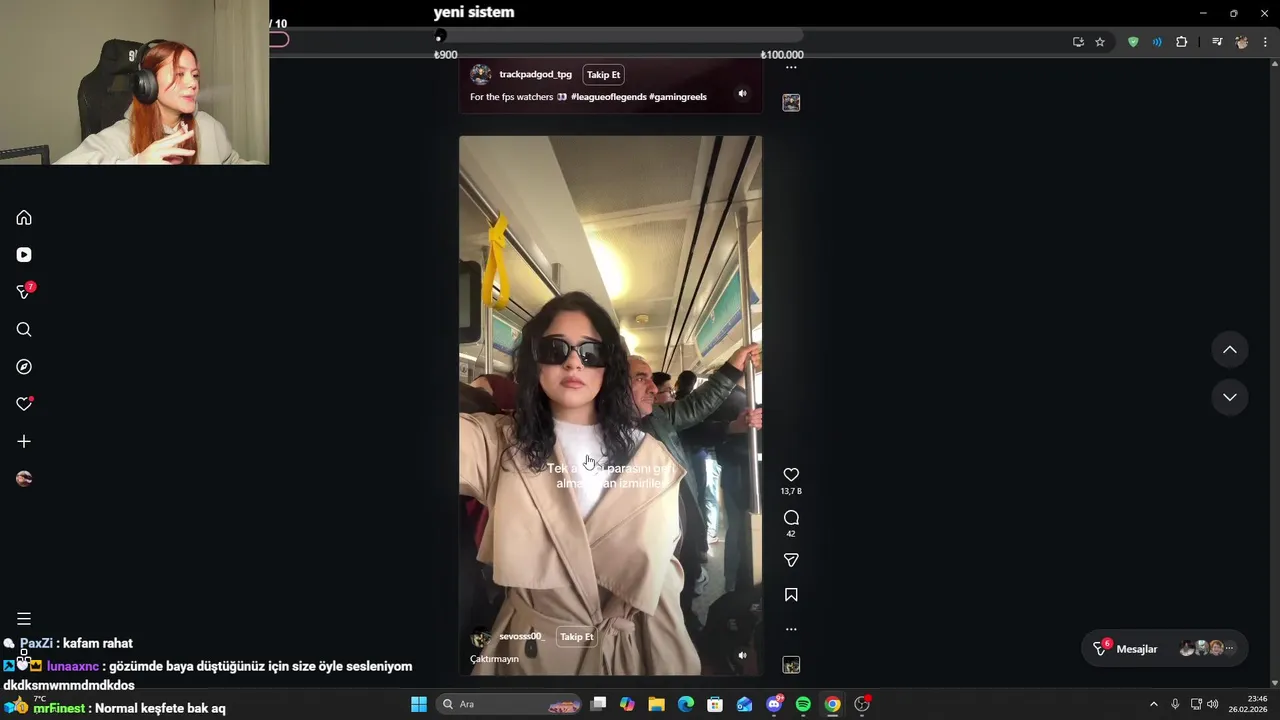Open Task View on taskbar
This screenshot has height=720, width=1280.
coord(598,704)
